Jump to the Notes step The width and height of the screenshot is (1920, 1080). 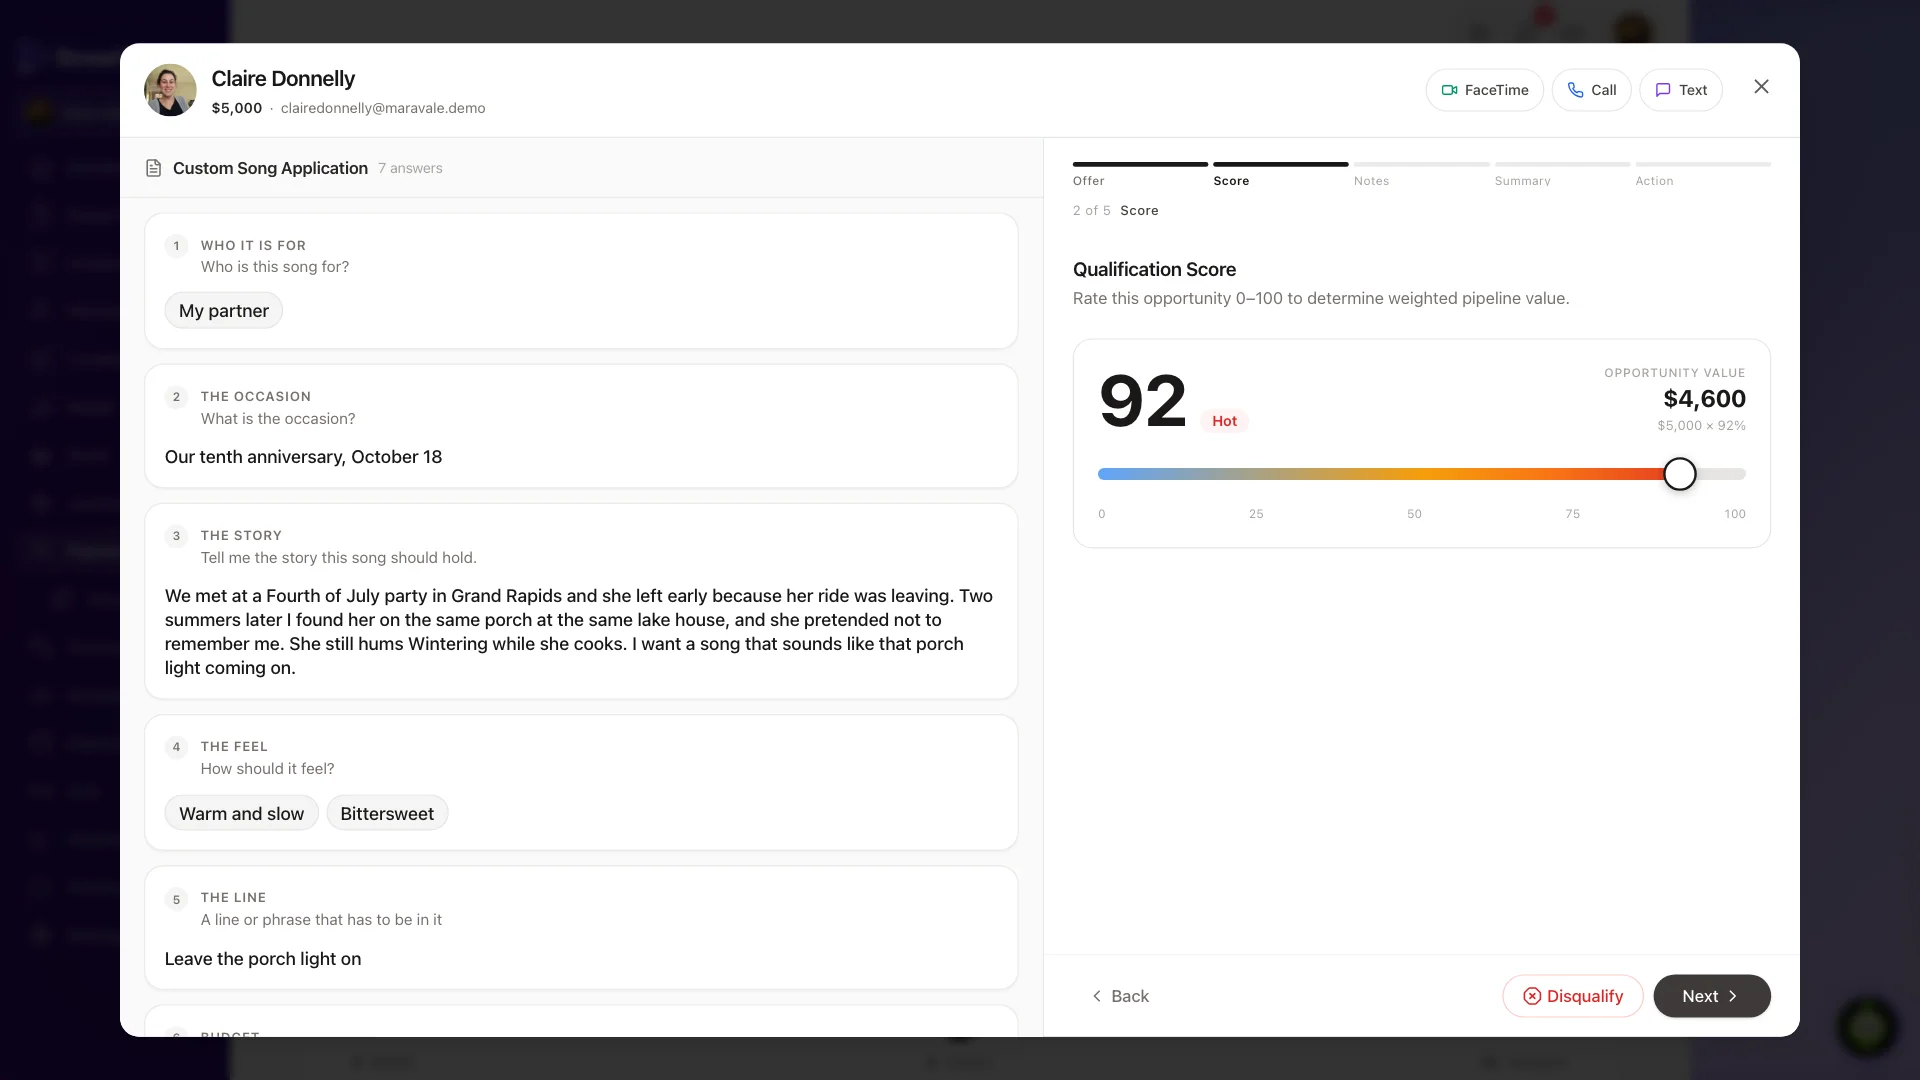tap(1421, 174)
